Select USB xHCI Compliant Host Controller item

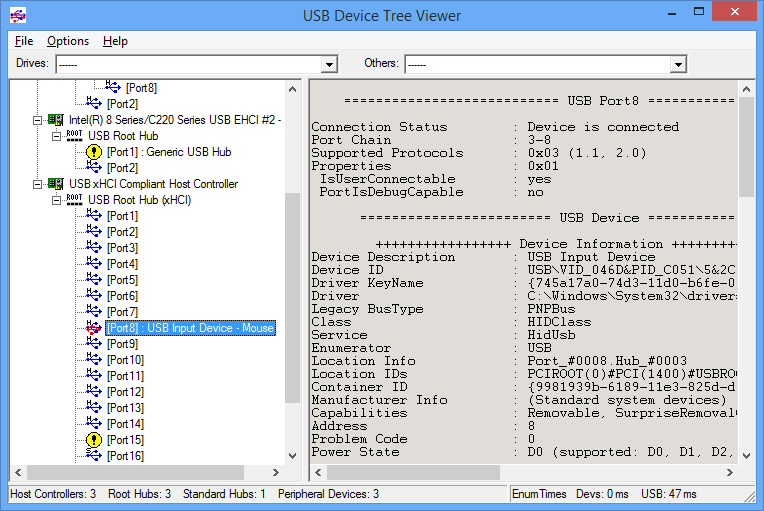153,184
